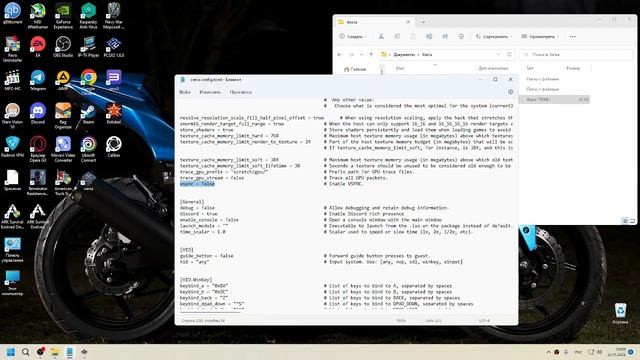The height and width of the screenshot is (360, 640).
Task: Open taskbar Search
Action: [25, 352]
